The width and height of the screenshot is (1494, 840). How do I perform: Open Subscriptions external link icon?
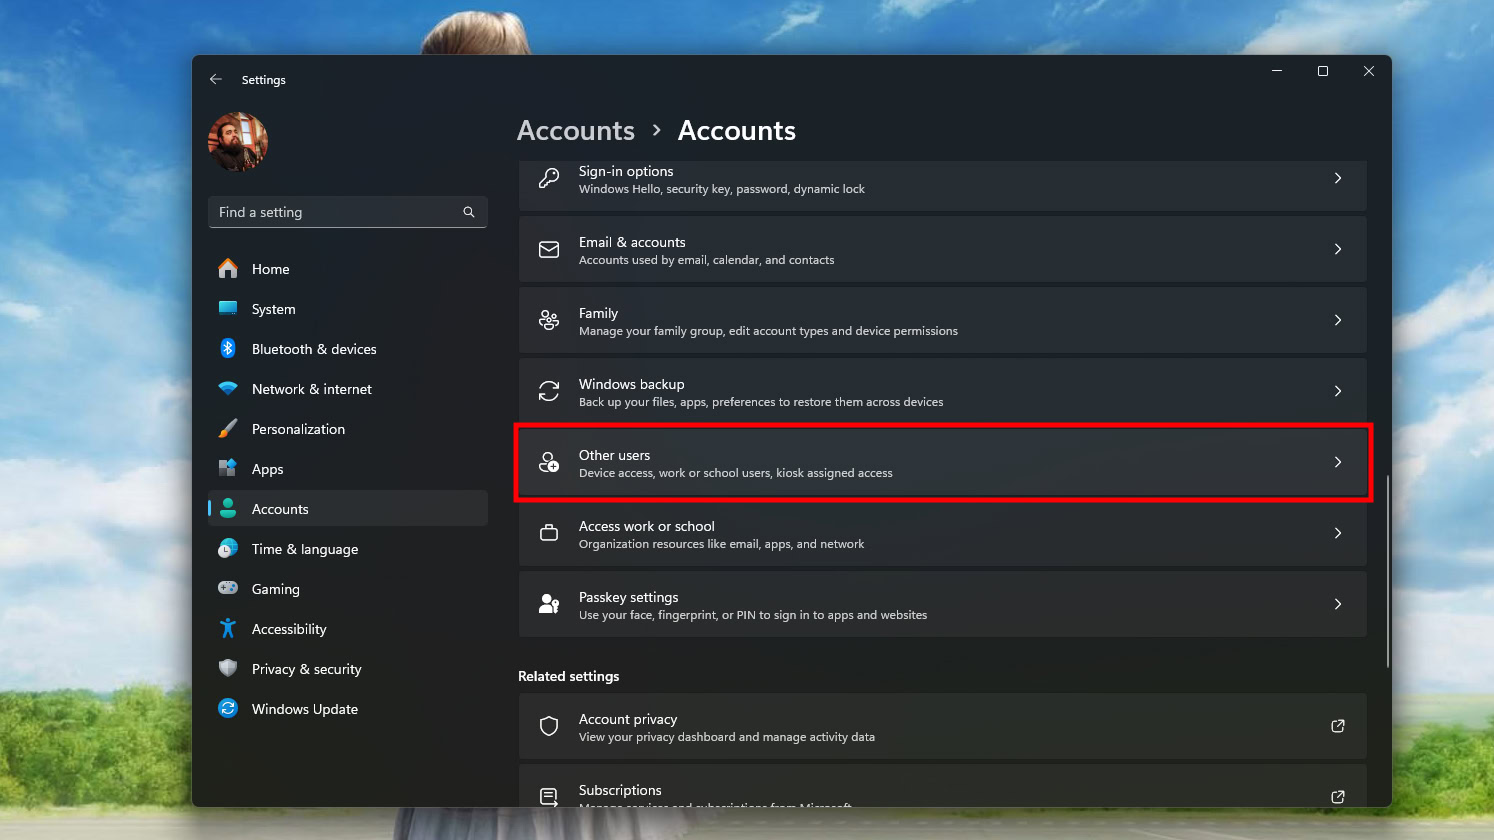coord(1338,796)
